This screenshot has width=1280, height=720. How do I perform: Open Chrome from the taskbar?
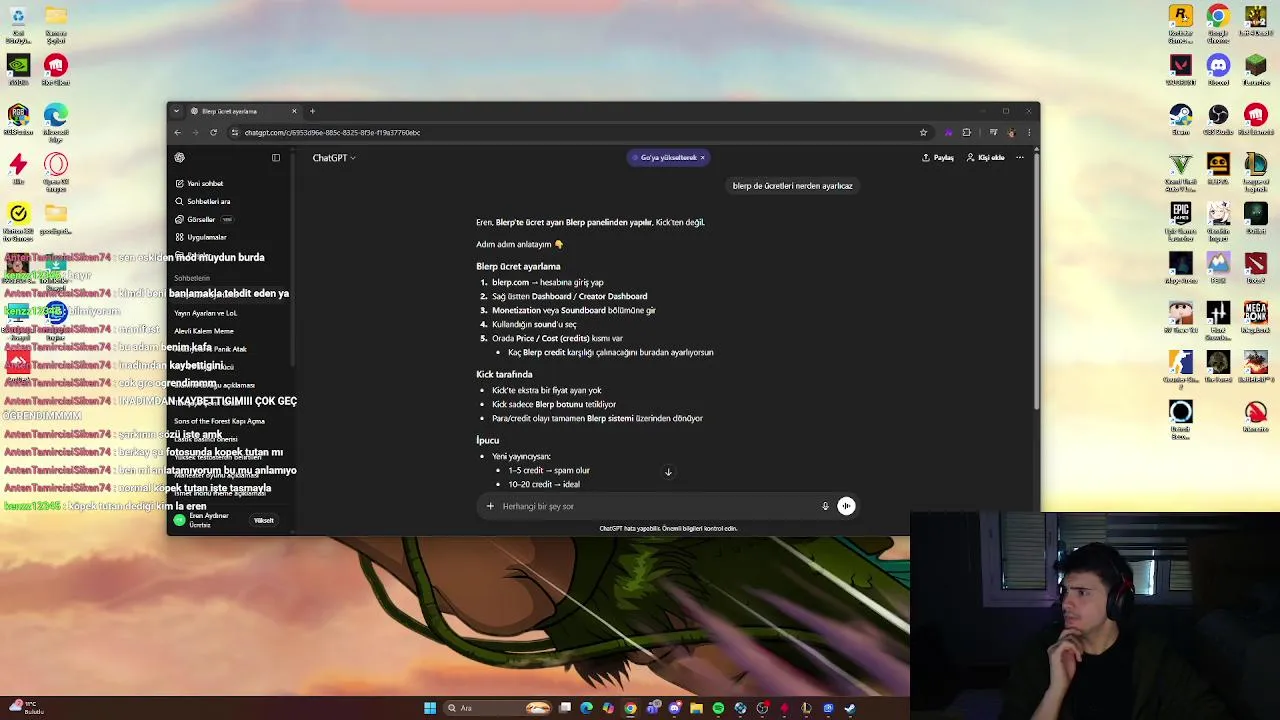pos(630,708)
